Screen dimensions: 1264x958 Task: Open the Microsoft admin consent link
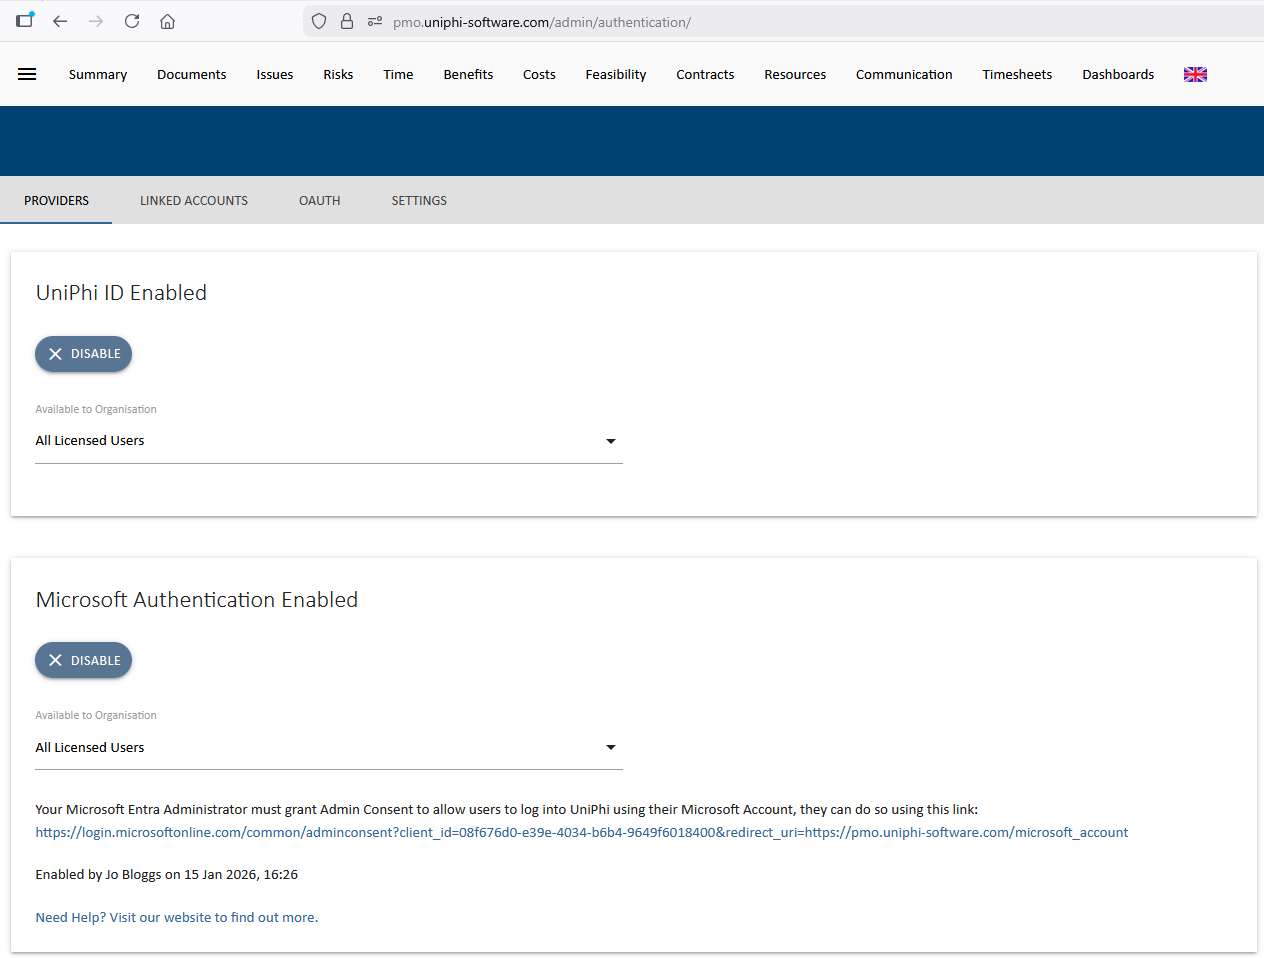pyautogui.click(x=581, y=832)
